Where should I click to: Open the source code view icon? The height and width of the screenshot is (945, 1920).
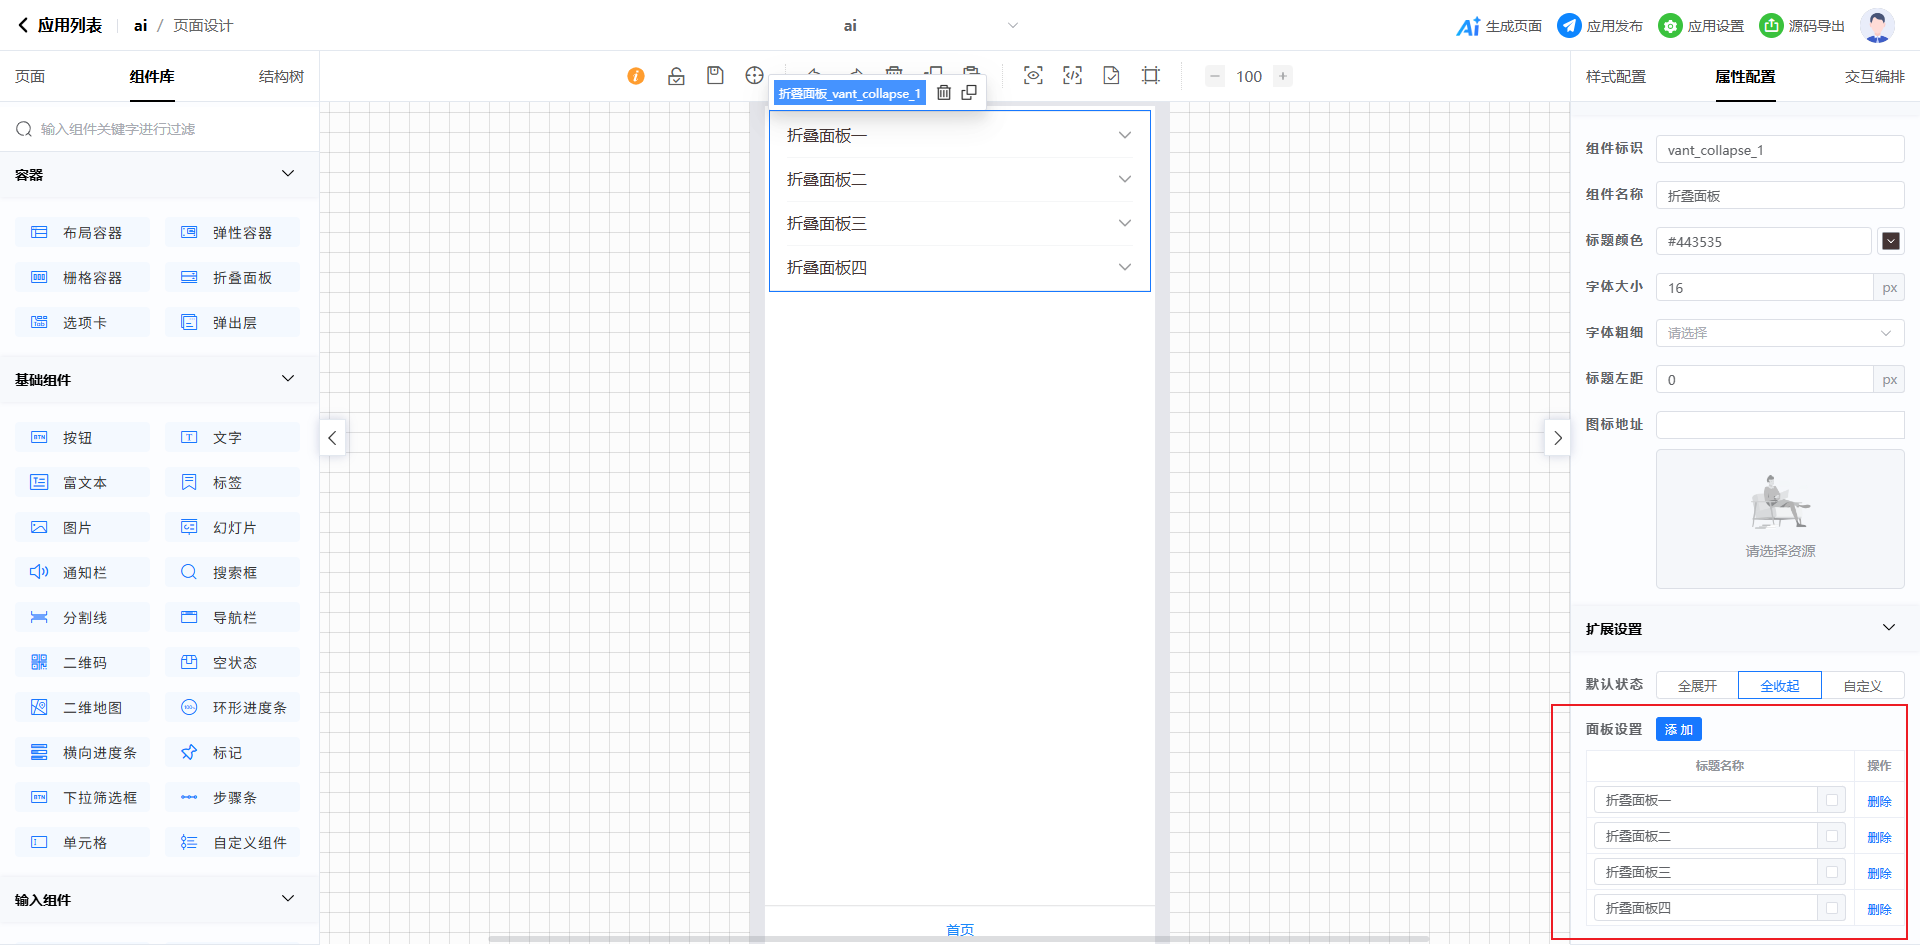[x=1072, y=76]
